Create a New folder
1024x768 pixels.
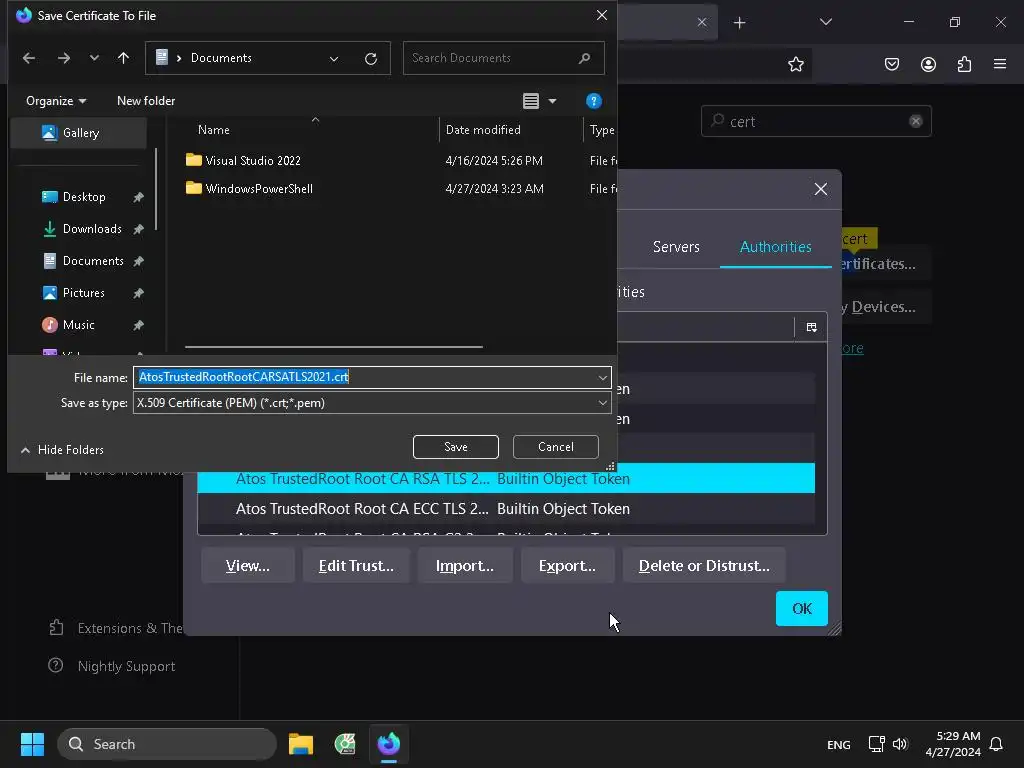pyautogui.click(x=146, y=101)
